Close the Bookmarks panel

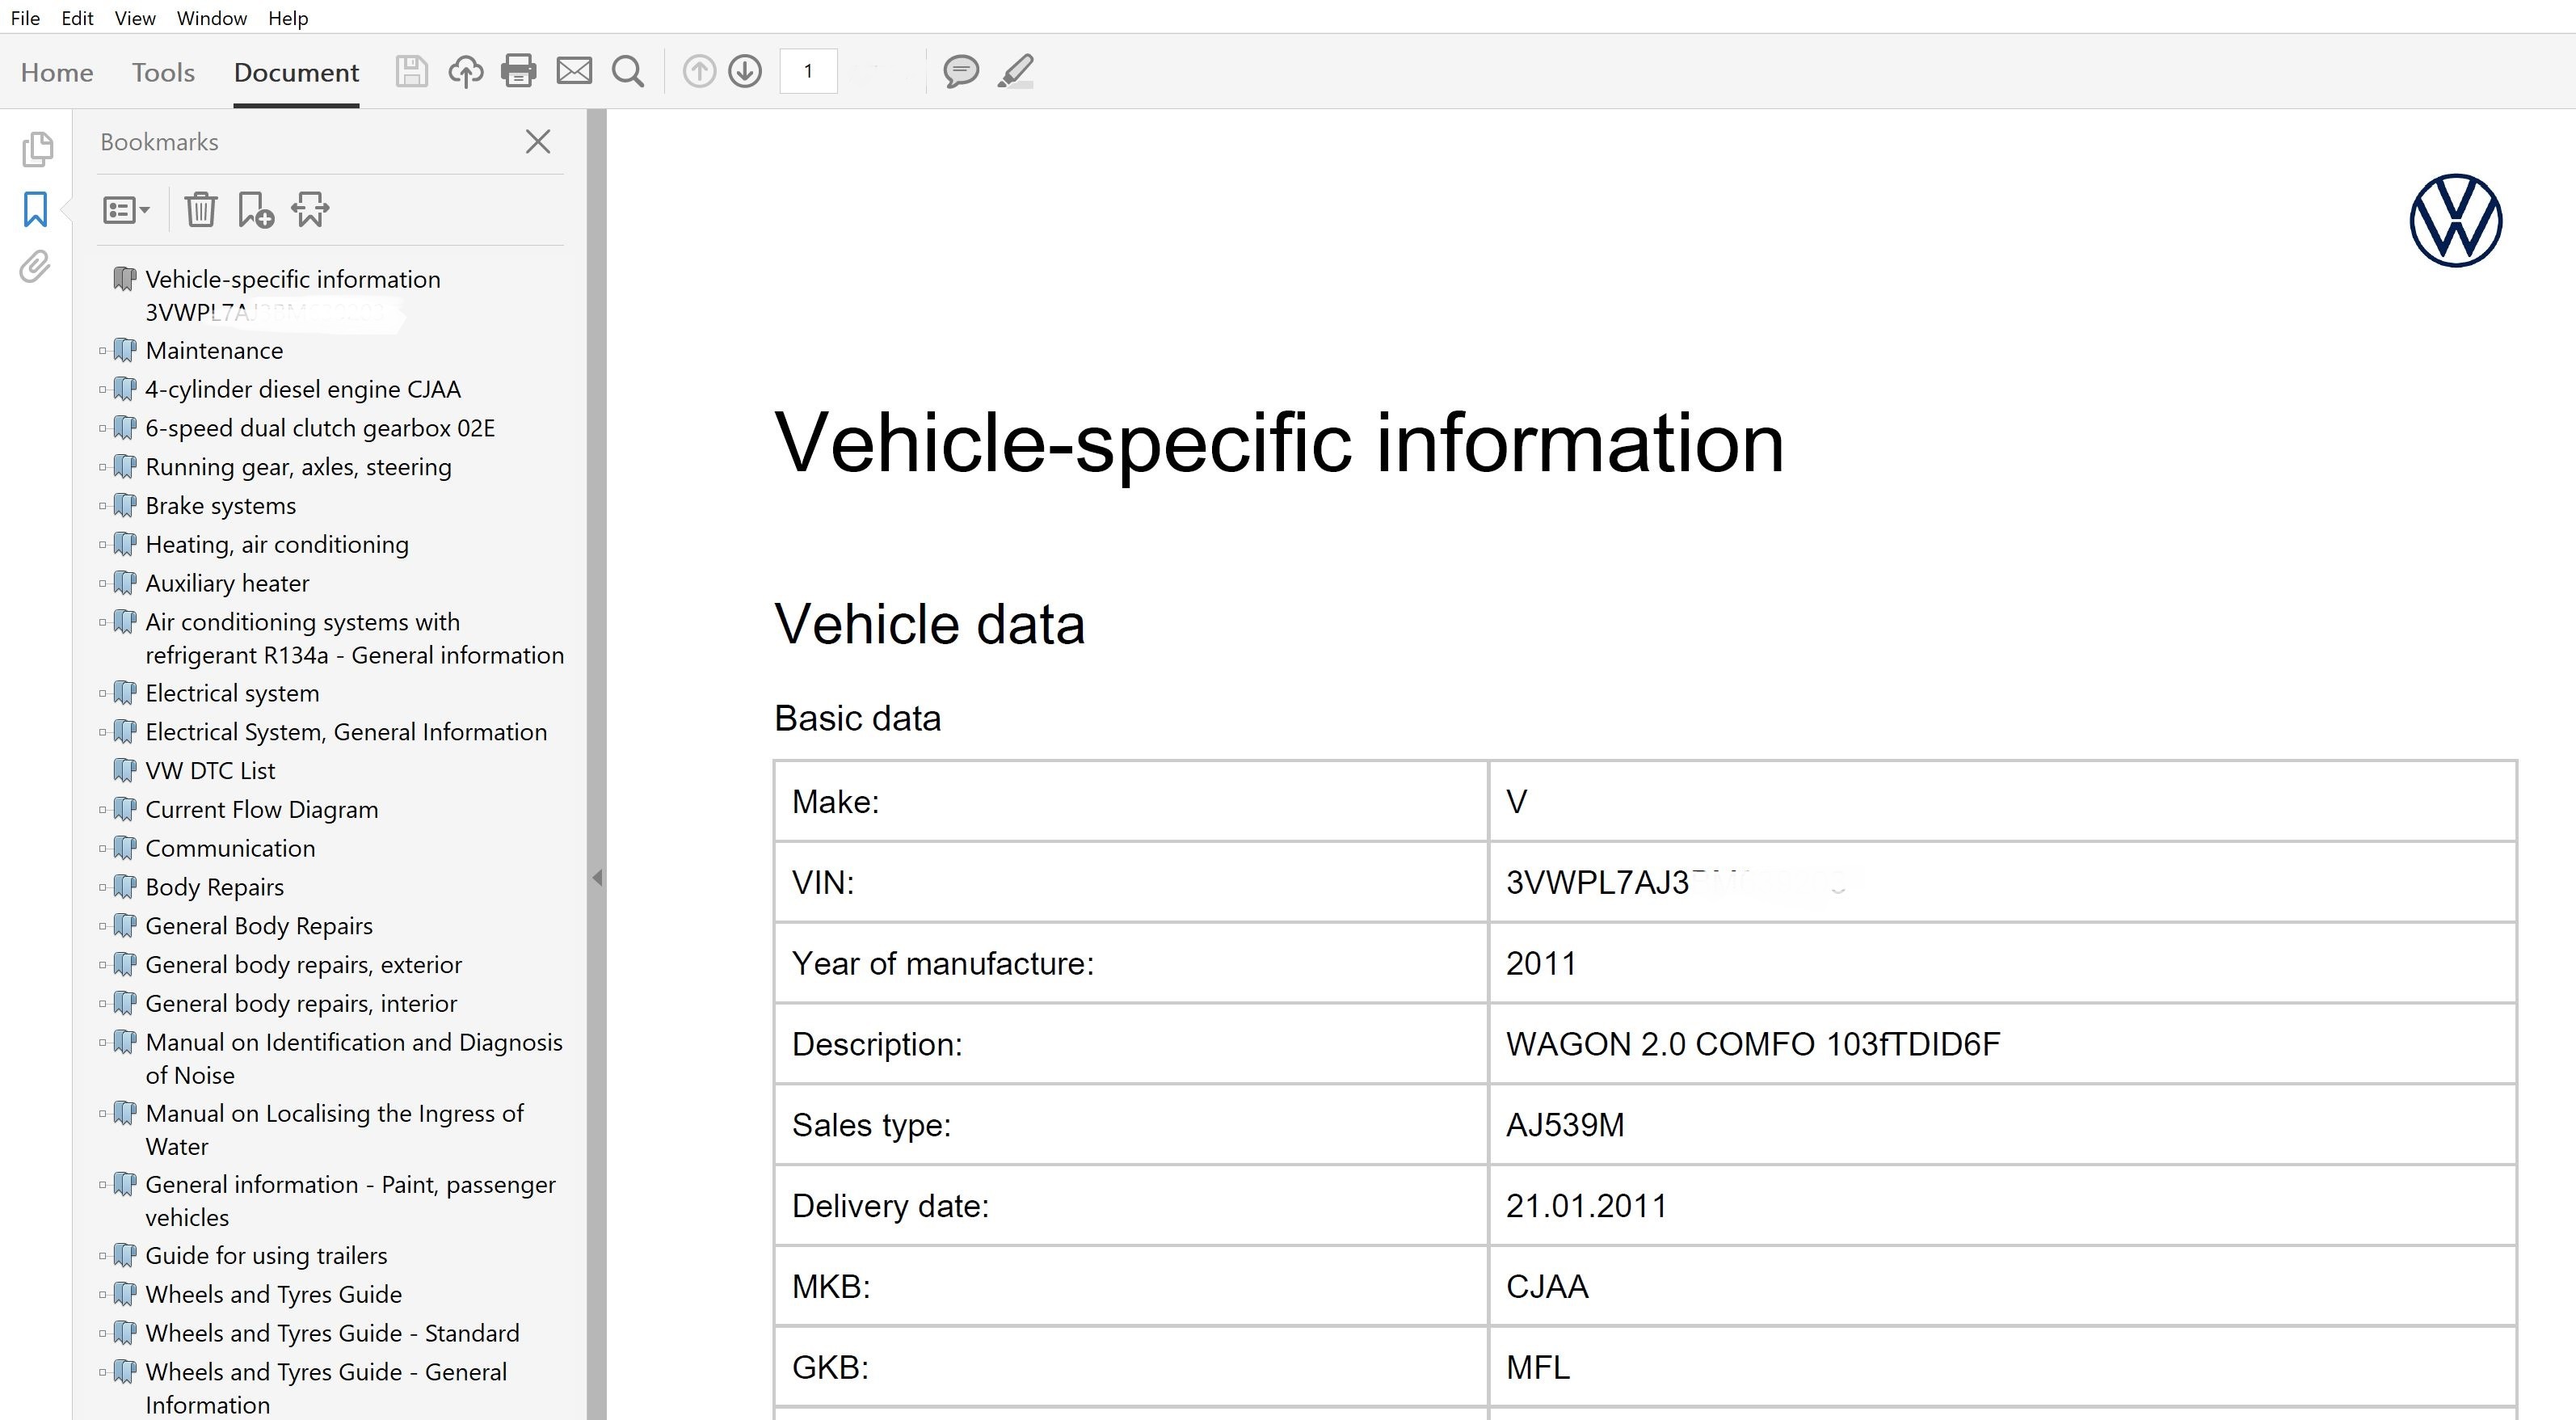pos(538,142)
